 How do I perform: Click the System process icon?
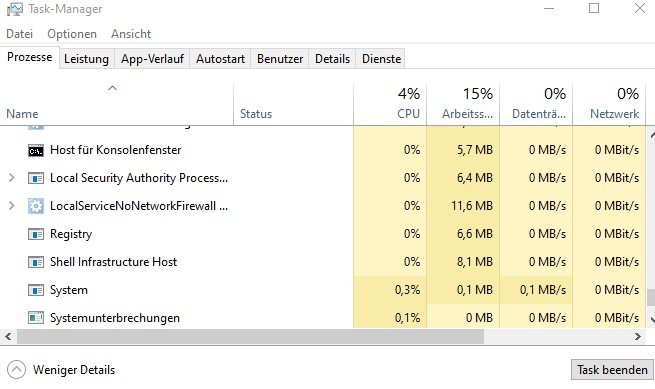click(36, 290)
